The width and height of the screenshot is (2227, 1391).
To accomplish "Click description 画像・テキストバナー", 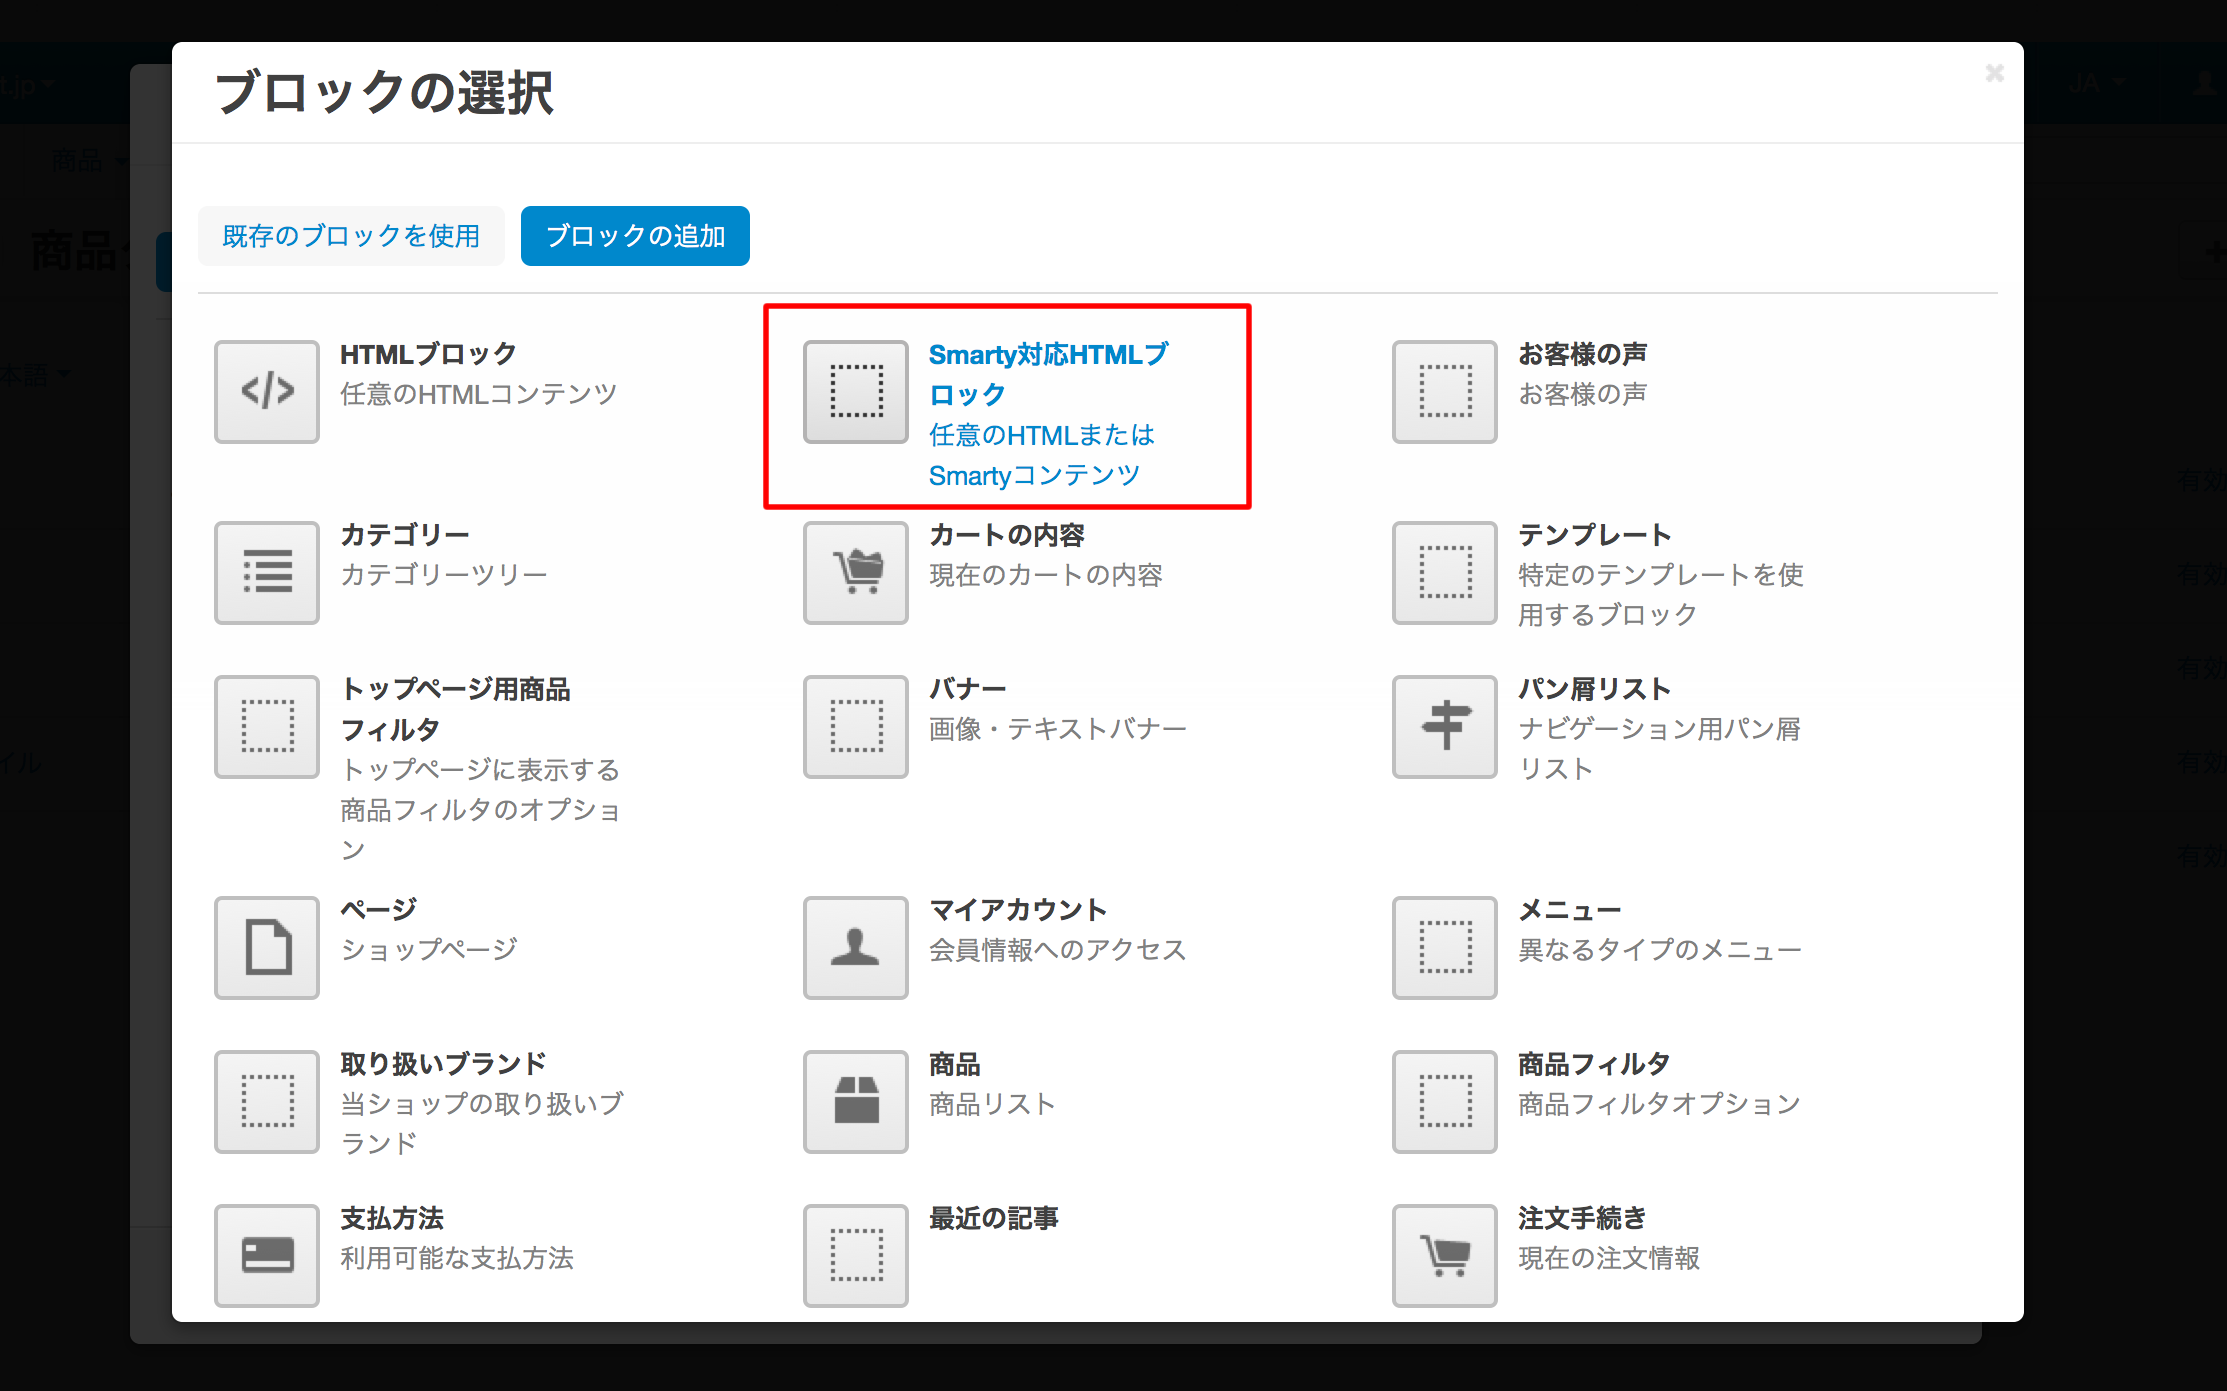I will click(x=1058, y=729).
